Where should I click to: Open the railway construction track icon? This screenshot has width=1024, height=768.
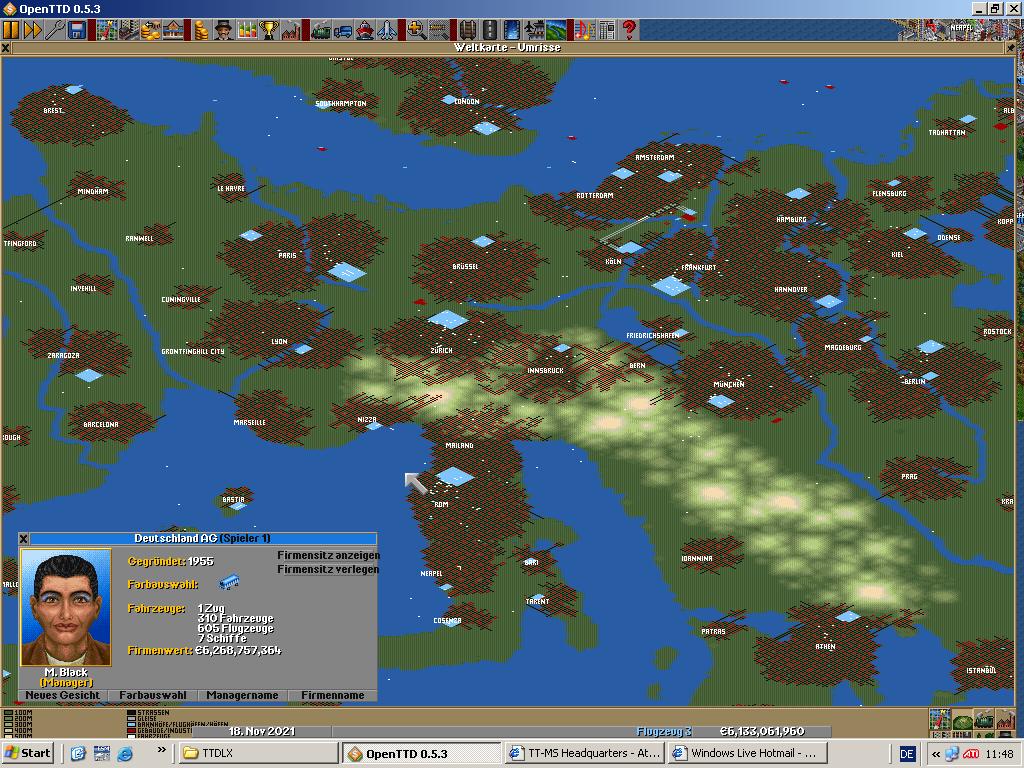click(x=468, y=30)
